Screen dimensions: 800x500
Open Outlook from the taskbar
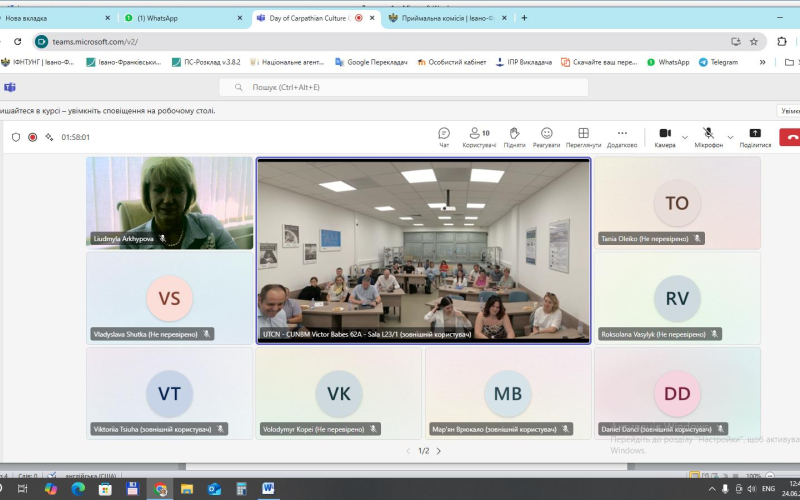coord(214,489)
